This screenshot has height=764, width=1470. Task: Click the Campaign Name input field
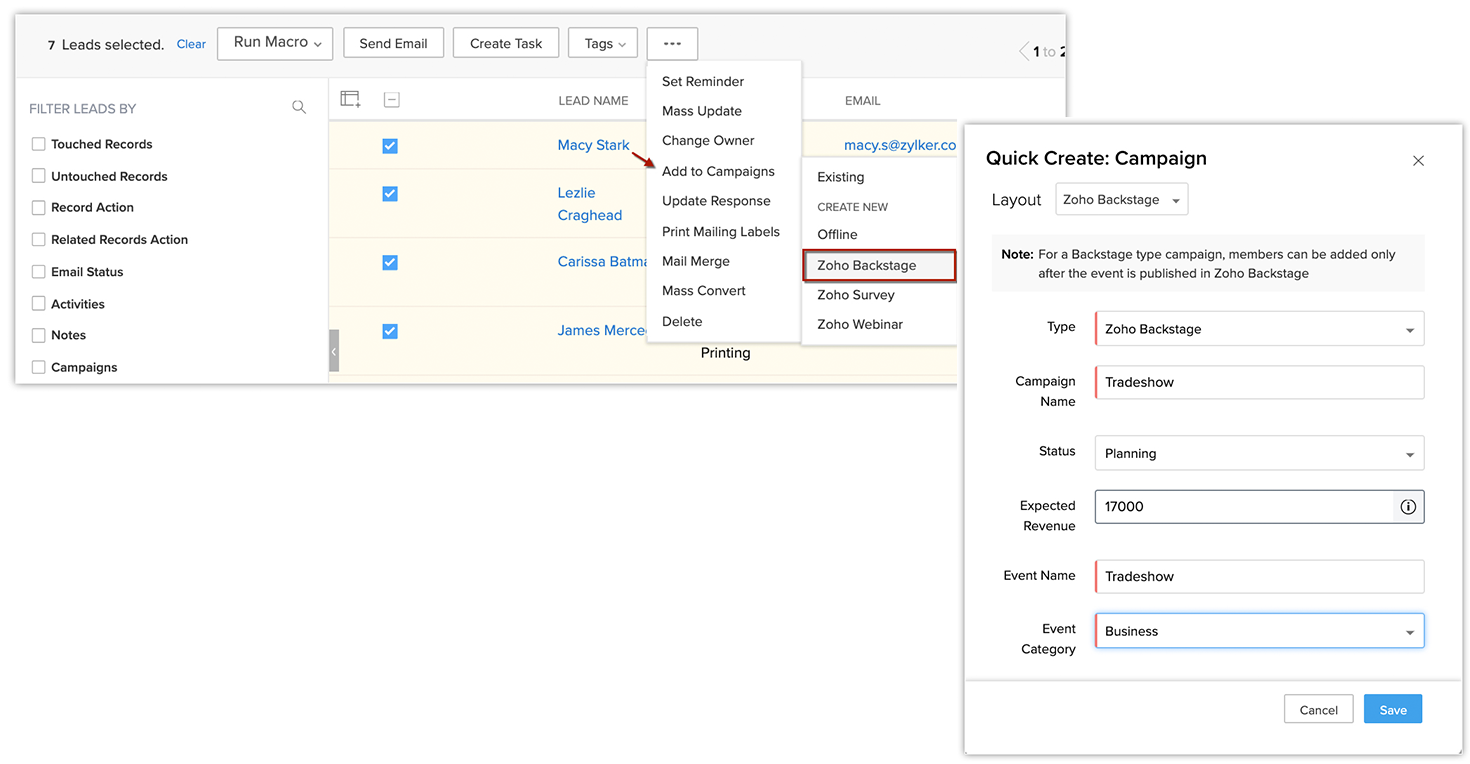(1259, 382)
